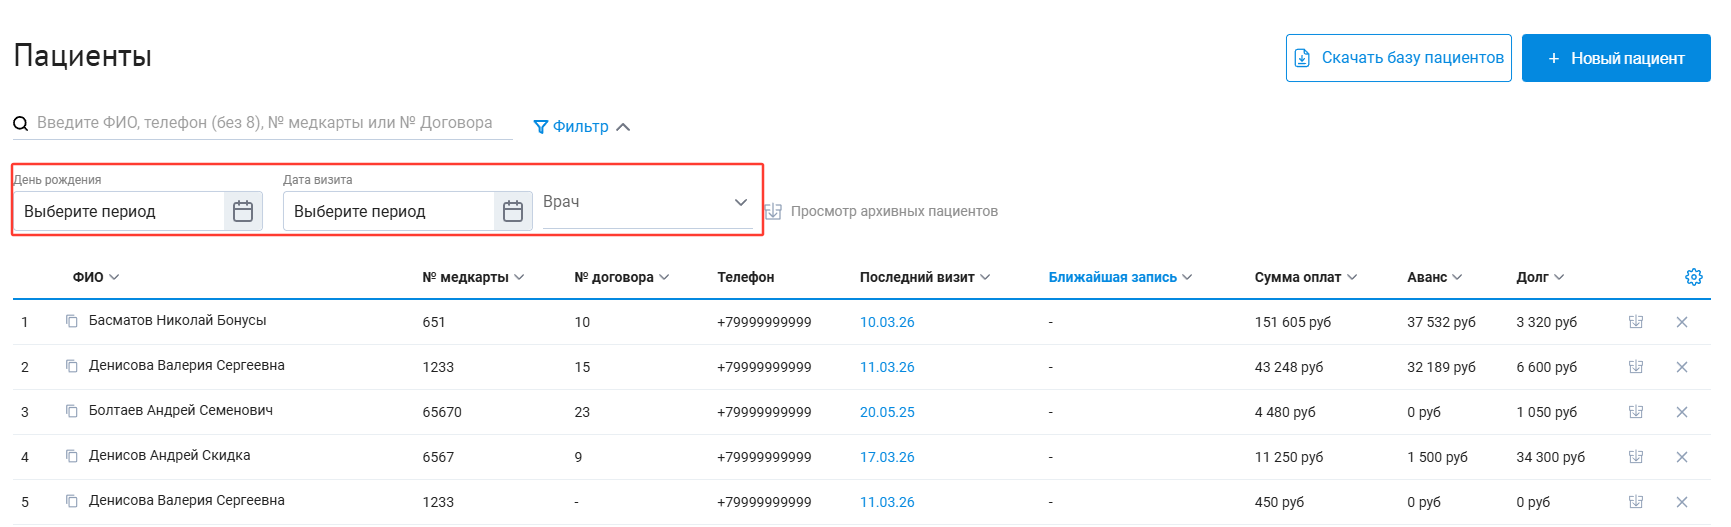Collapse the Фильтр panel chevron
This screenshot has width=1731, height=527.
click(623, 127)
